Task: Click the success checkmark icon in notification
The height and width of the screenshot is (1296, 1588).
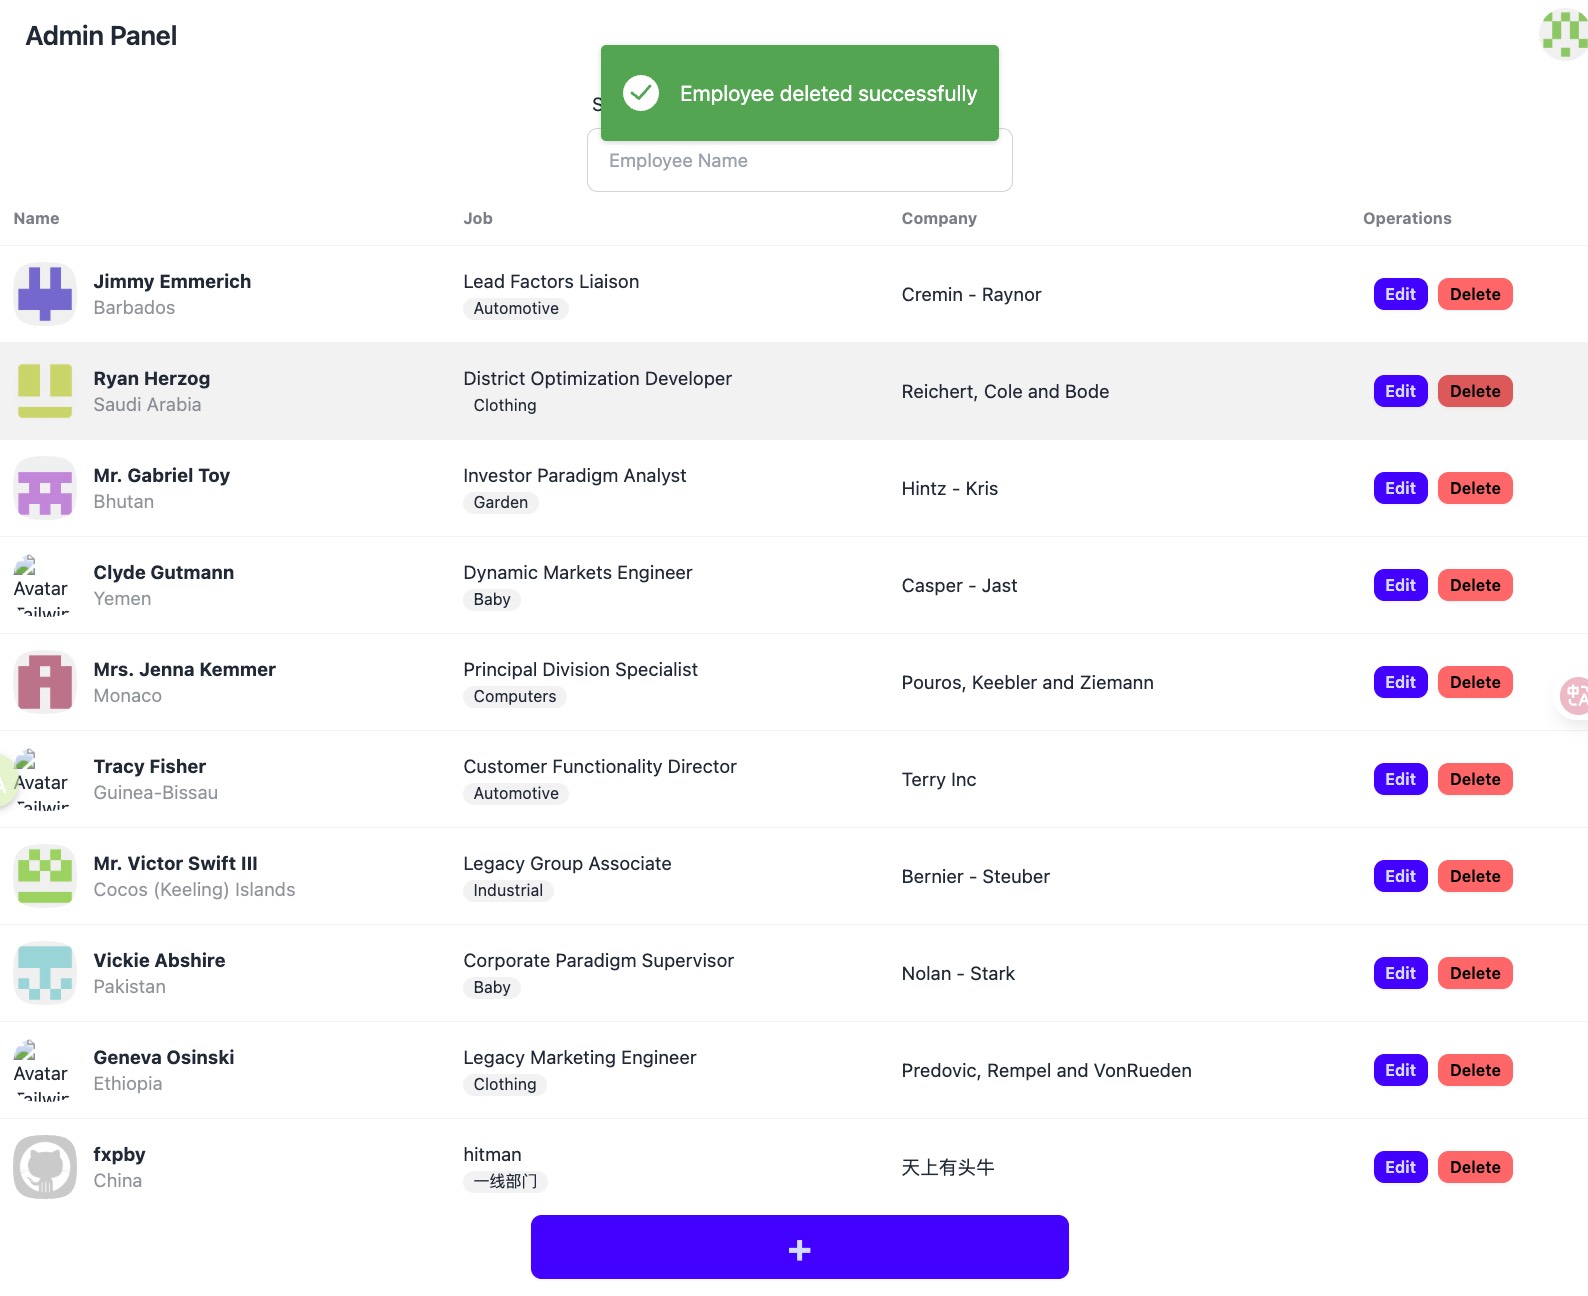Action: click(x=641, y=93)
